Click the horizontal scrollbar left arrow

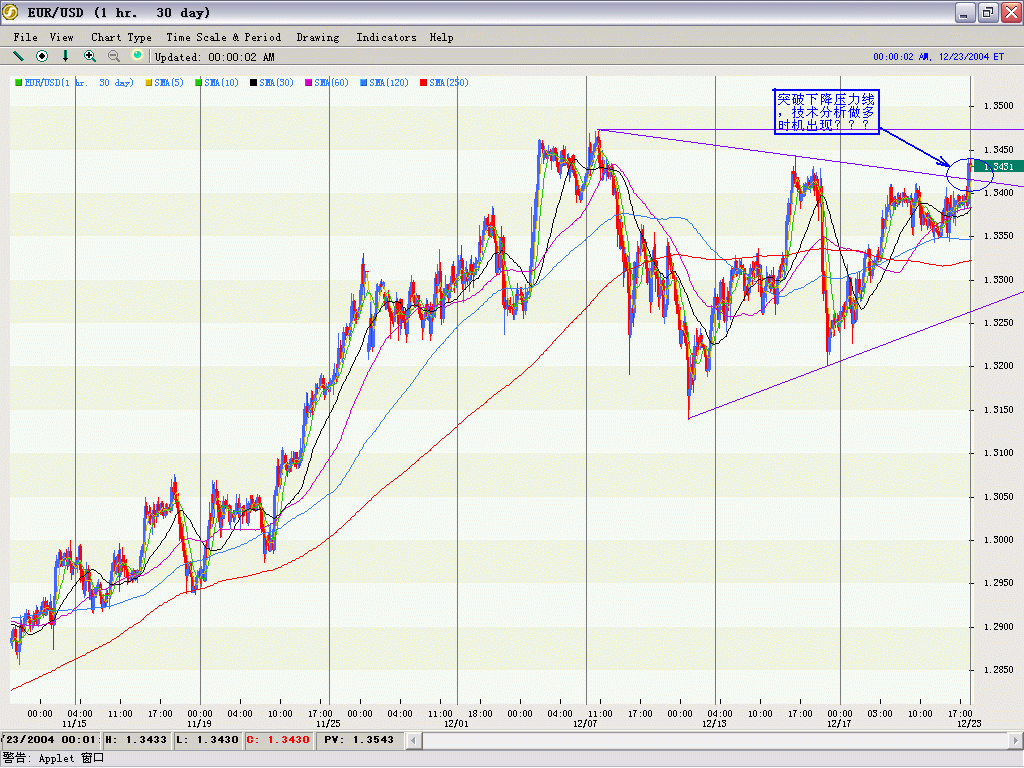point(413,741)
